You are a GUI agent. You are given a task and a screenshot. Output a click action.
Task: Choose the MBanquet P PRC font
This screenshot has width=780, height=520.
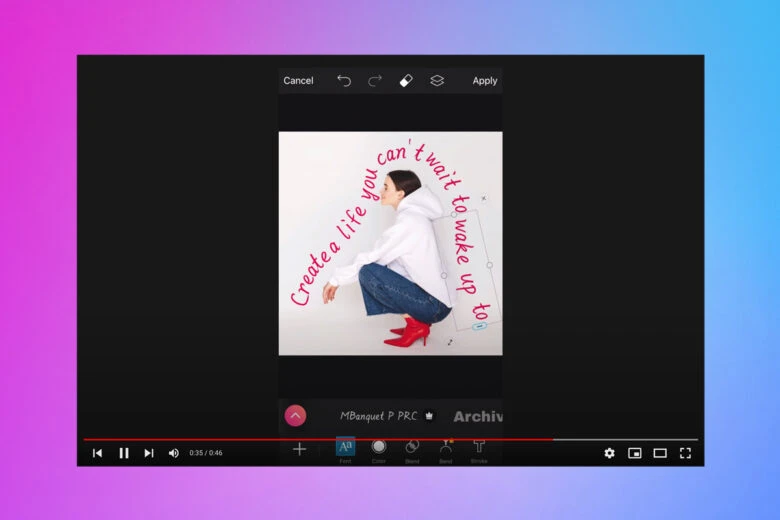click(x=379, y=416)
